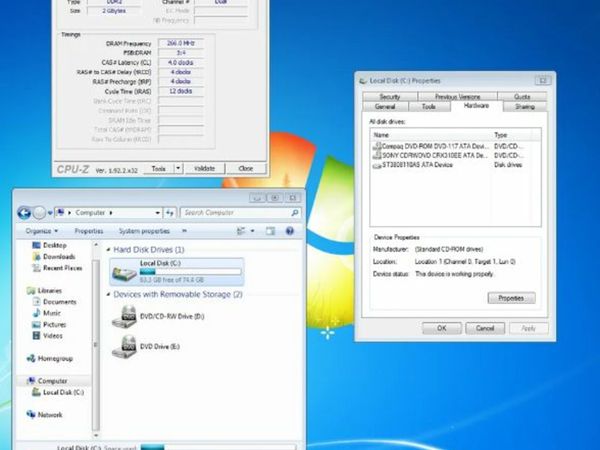Image resolution: width=600 pixels, height=450 pixels.
Task: Click Close button in CPU-Z
Action: point(246,169)
